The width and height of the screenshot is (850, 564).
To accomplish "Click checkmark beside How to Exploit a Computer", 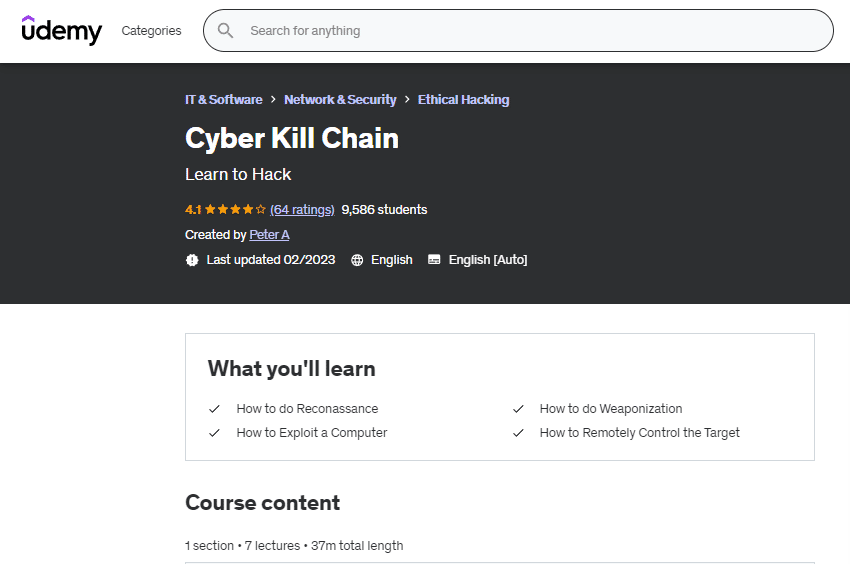I will point(214,433).
